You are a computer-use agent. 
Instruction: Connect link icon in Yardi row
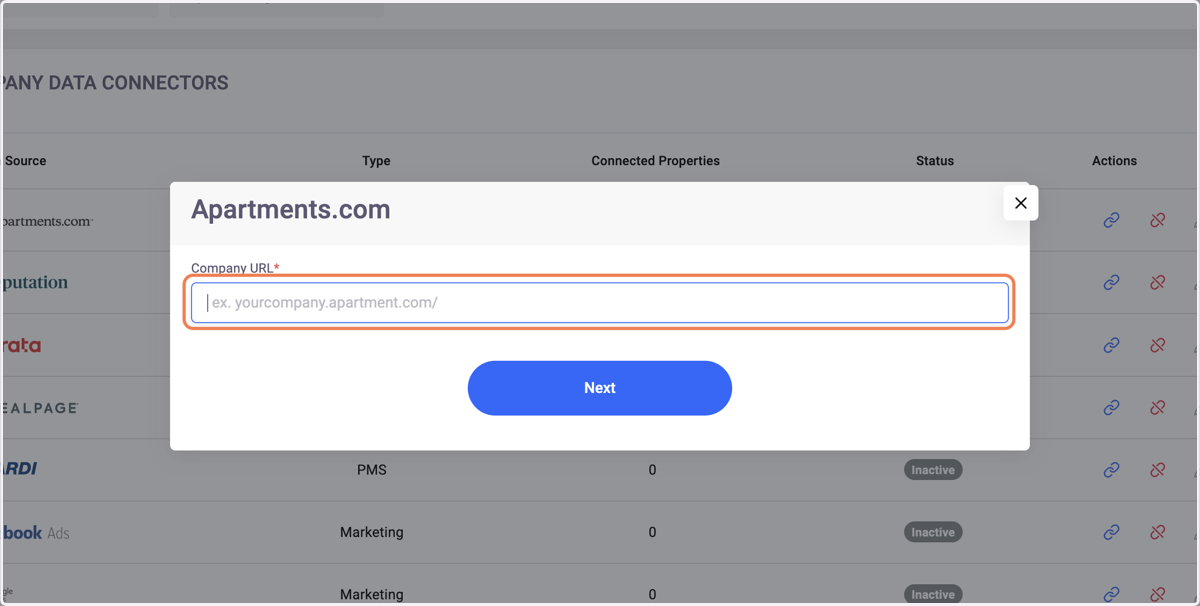(1111, 469)
